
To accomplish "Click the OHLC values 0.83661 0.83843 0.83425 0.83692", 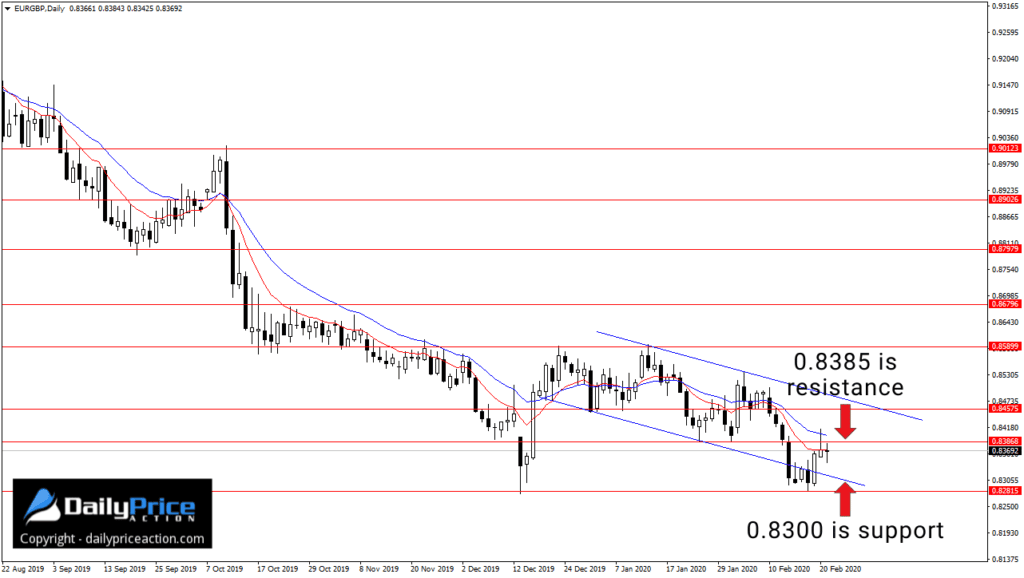I will click(125, 8).
